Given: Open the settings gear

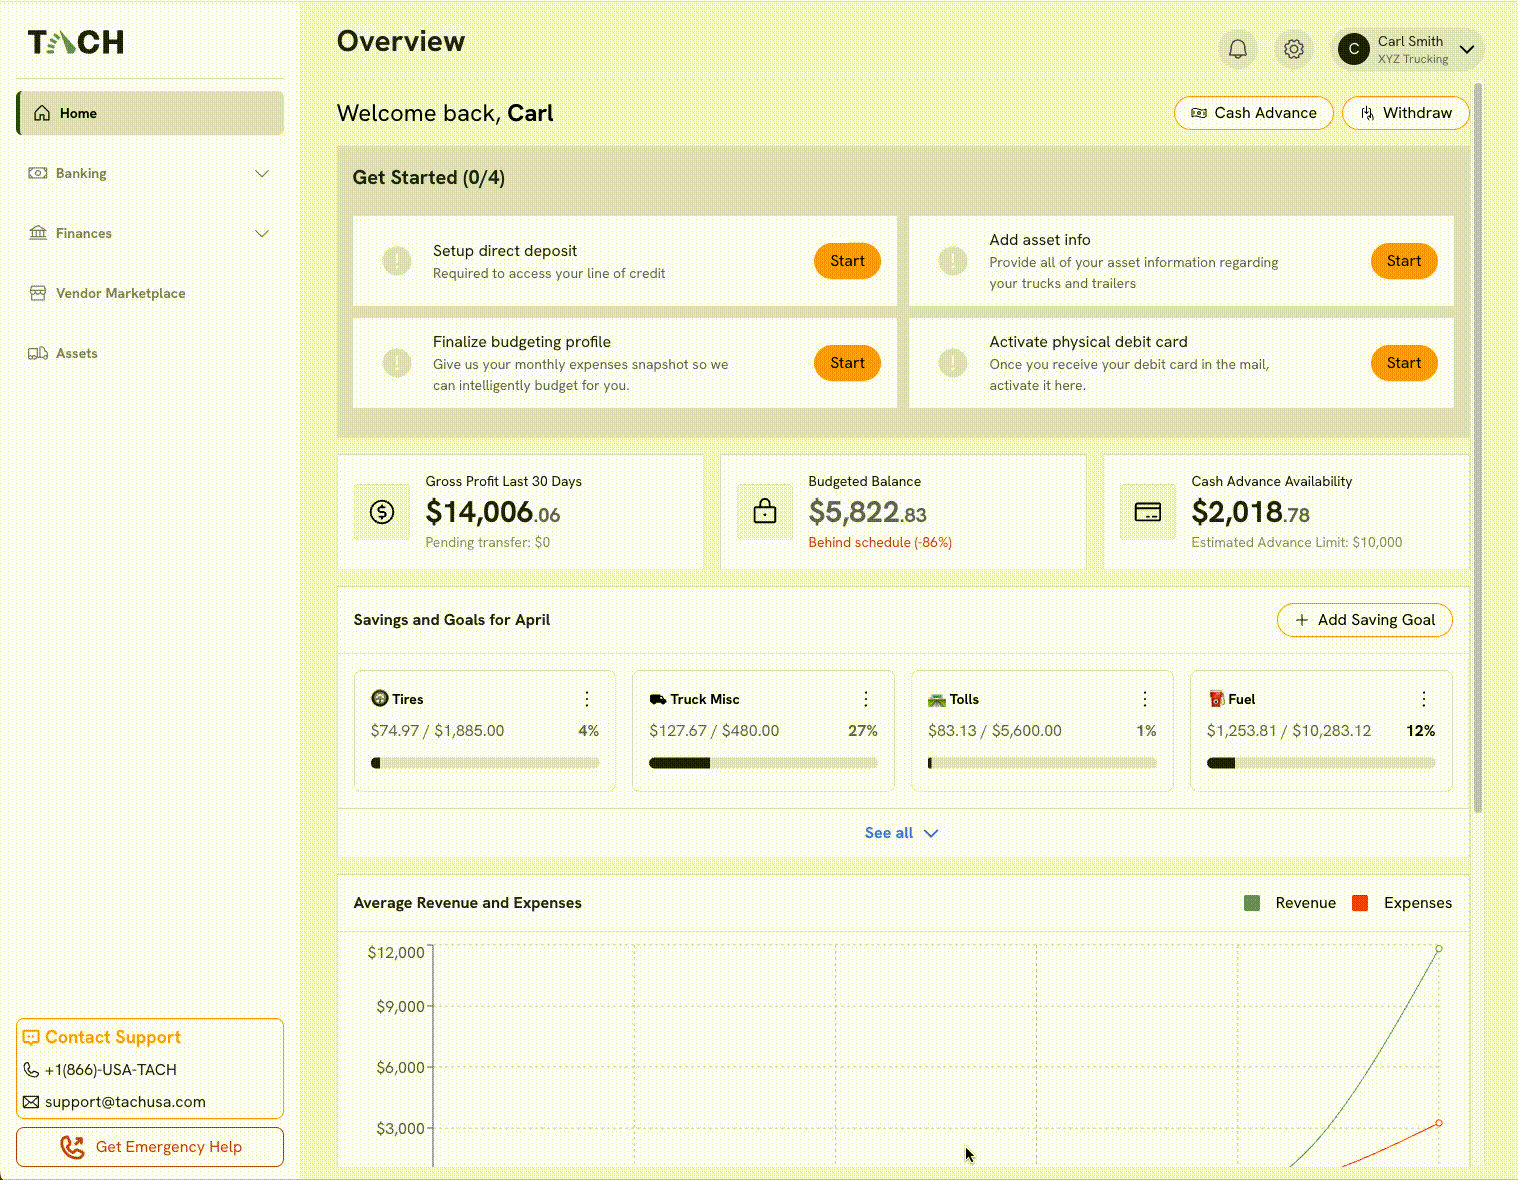Looking at the screenshot, I should tap(1294, 49).
